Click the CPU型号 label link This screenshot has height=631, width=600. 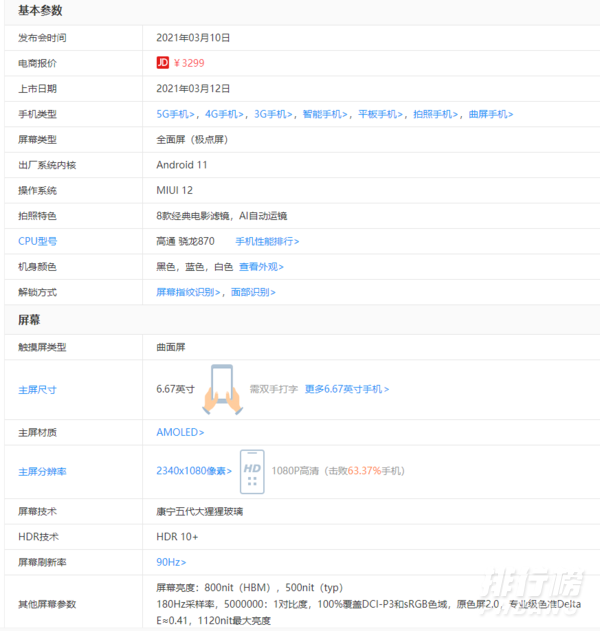click(37, 241)
